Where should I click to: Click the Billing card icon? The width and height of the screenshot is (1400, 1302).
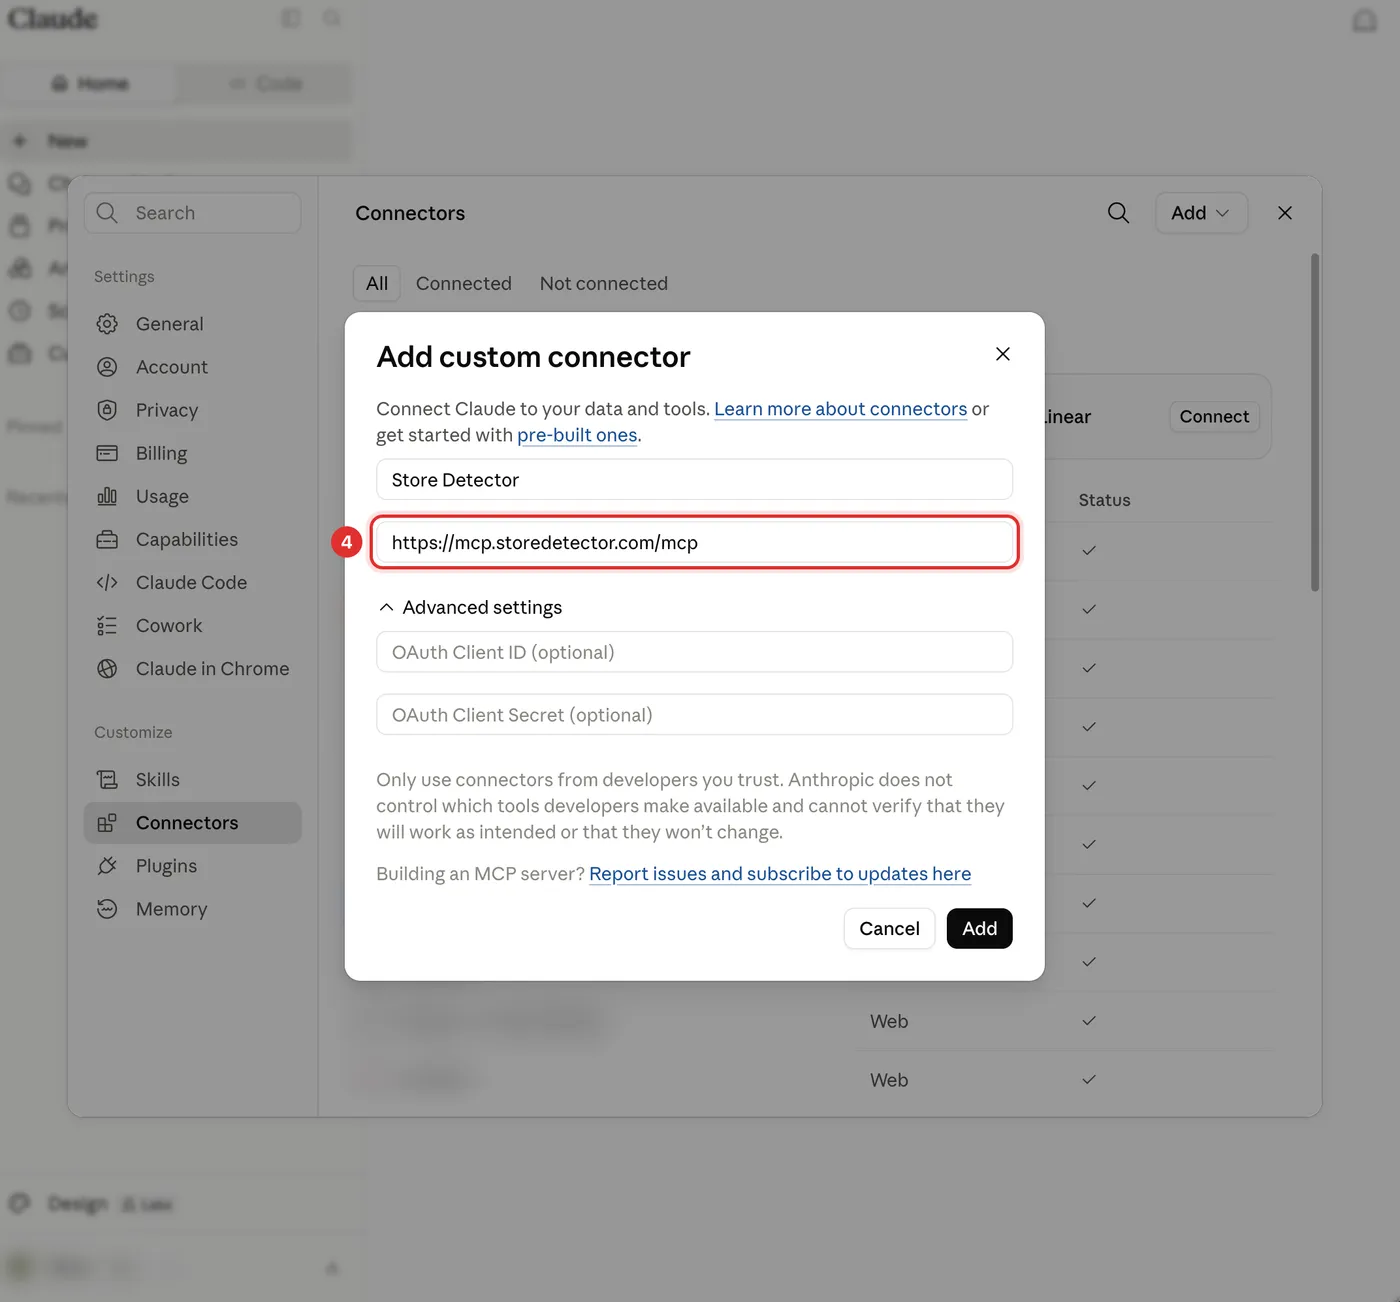tap(107, 453)
